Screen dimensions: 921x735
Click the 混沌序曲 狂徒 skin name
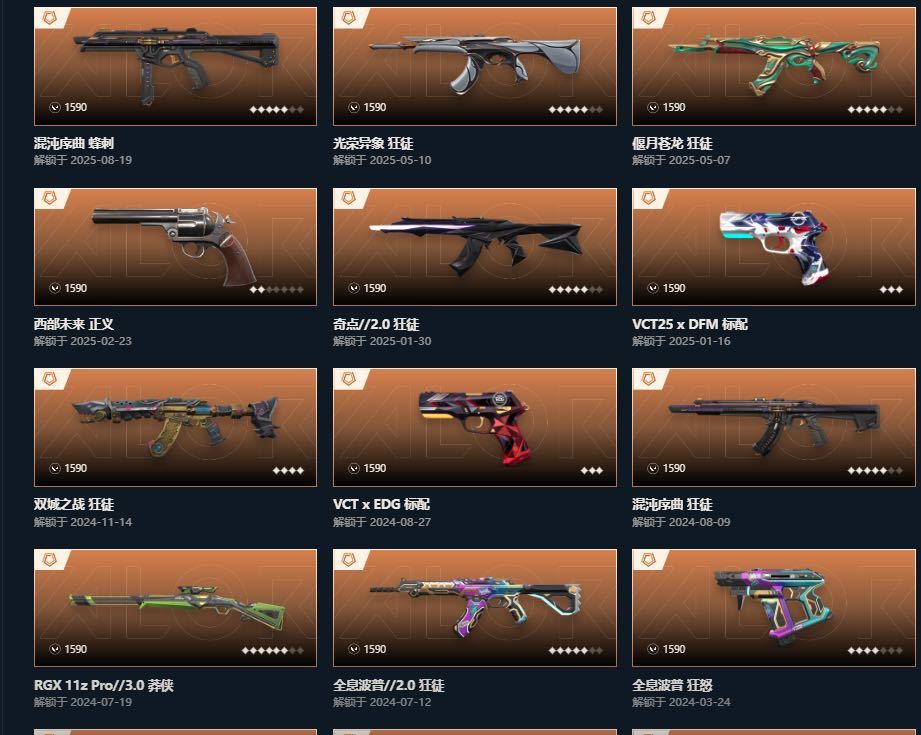pyautogui.click(x=672, y=505)
